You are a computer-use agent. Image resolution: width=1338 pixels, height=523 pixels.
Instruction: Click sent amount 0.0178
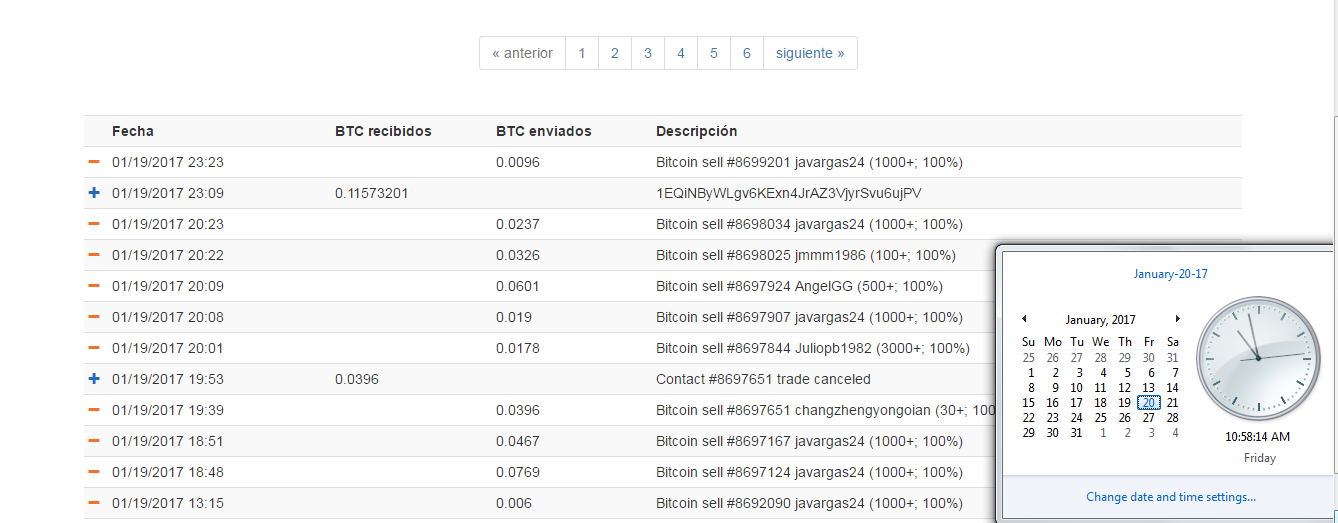pyautogui.click(x=518, y=348)
